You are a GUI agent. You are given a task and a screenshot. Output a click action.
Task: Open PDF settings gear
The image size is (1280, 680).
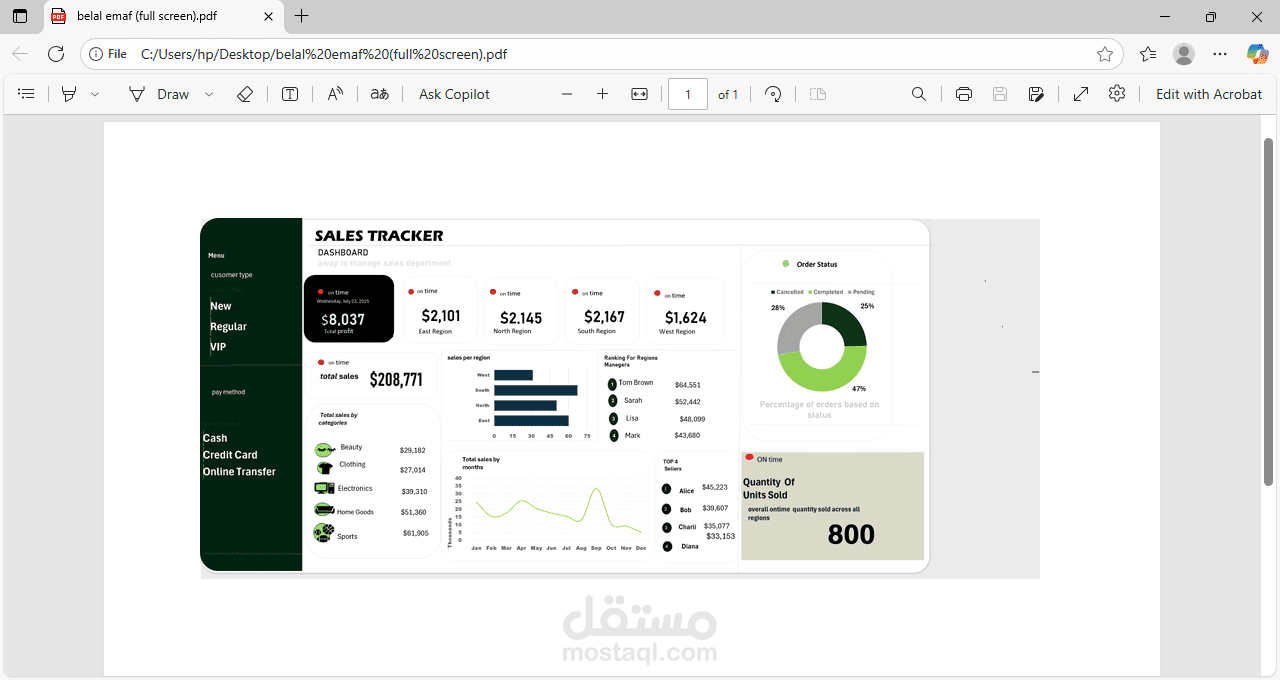pyautogui.click(x=1117, y=94)
